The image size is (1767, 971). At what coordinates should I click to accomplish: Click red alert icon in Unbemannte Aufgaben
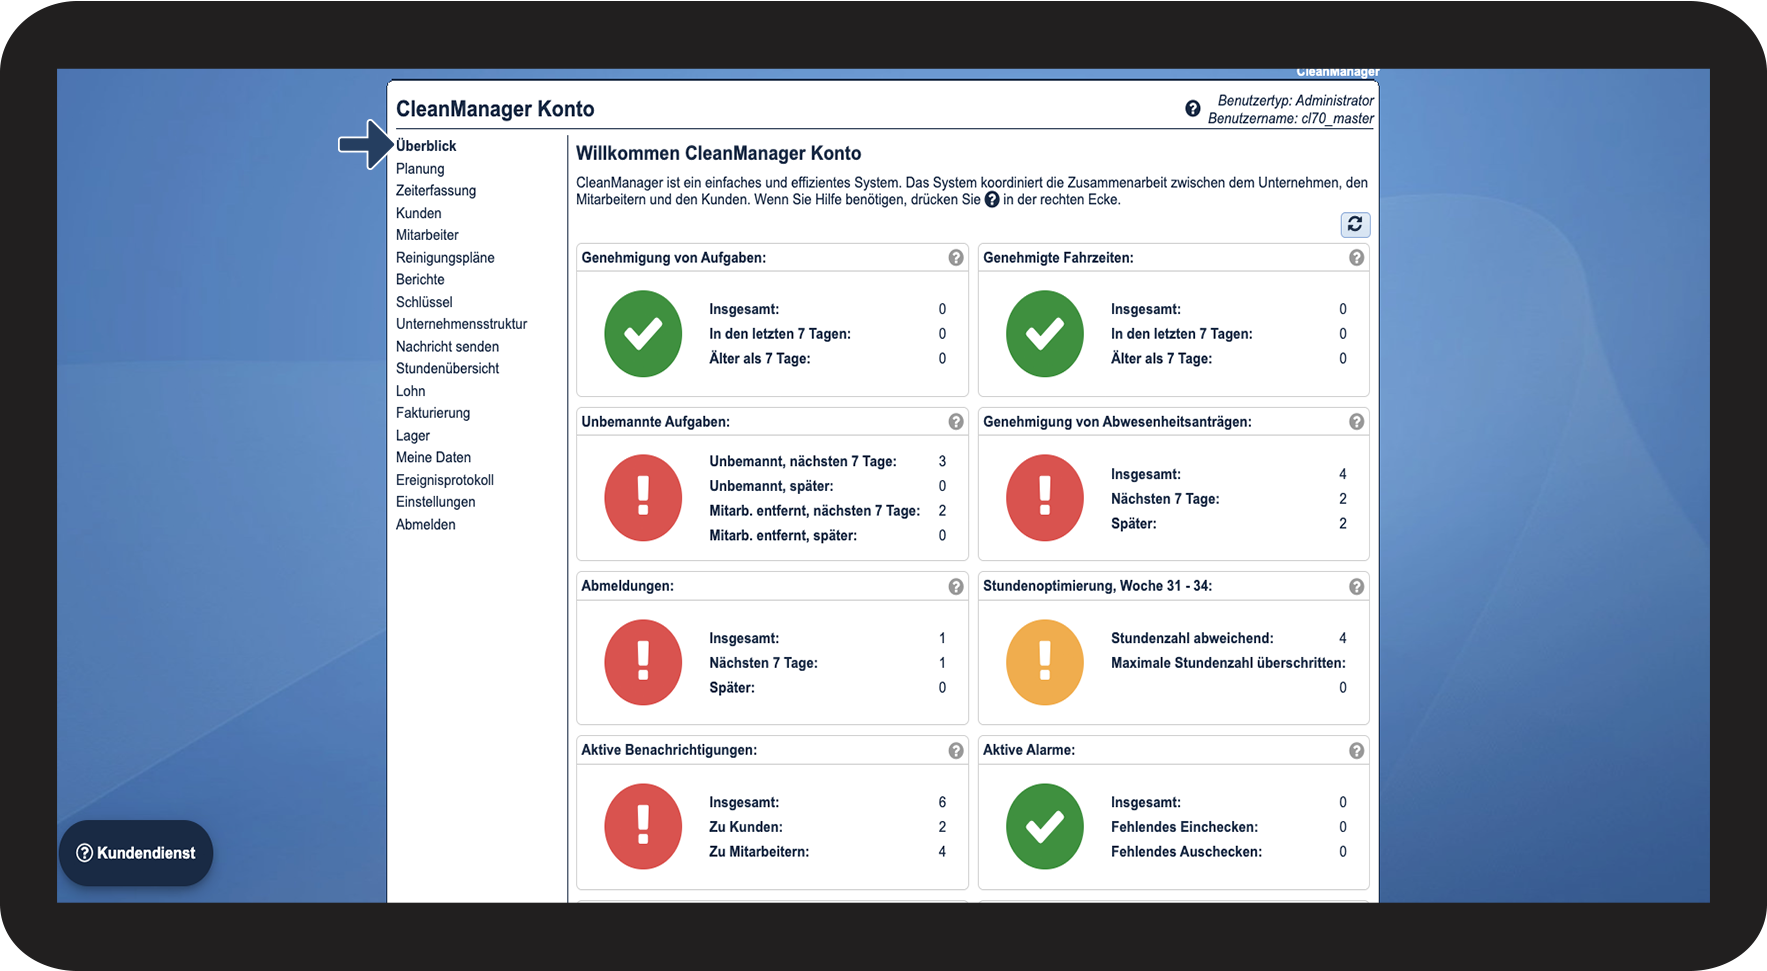[643, 498]
